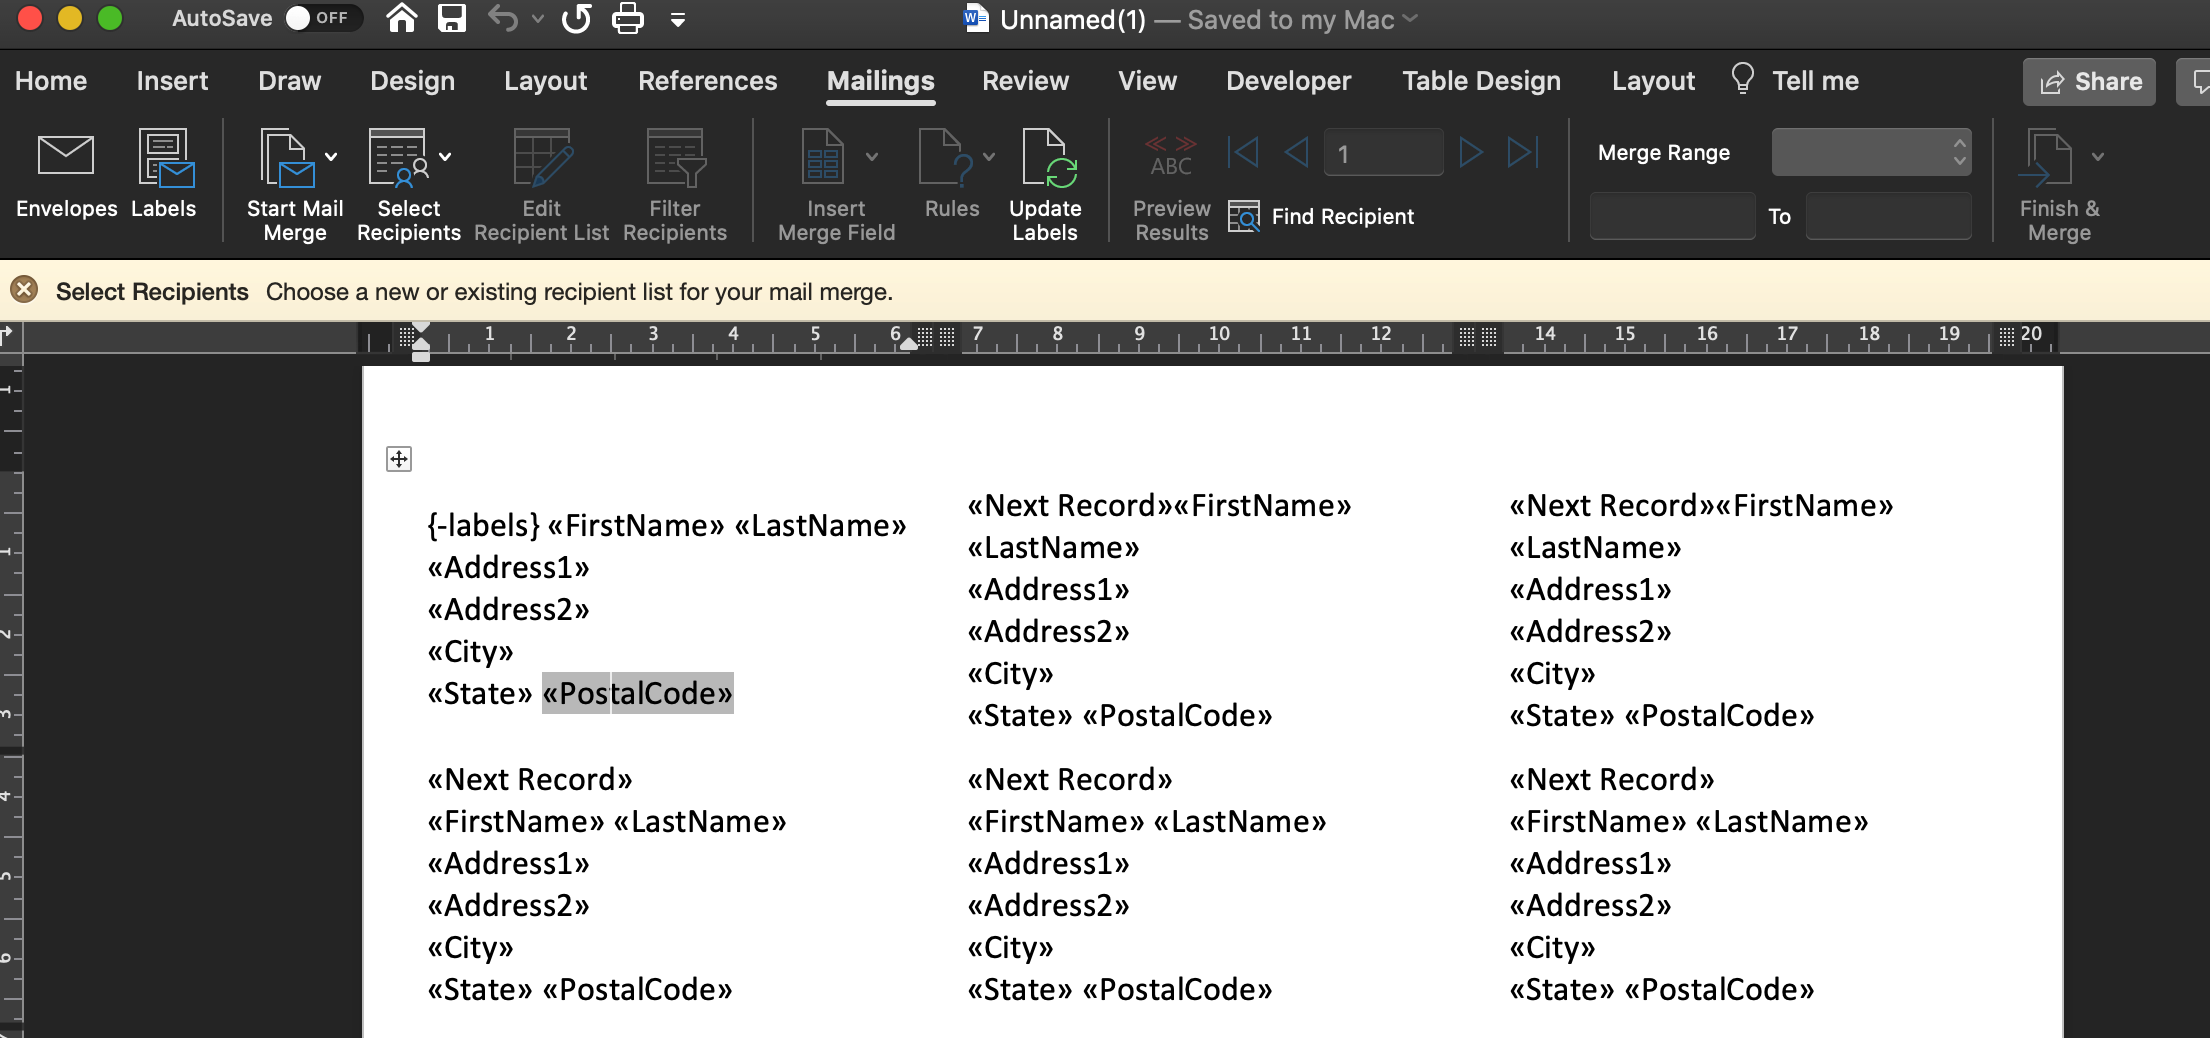Click the Select Recipients icon
2210x1038 pixels.
tap(399, 157)
